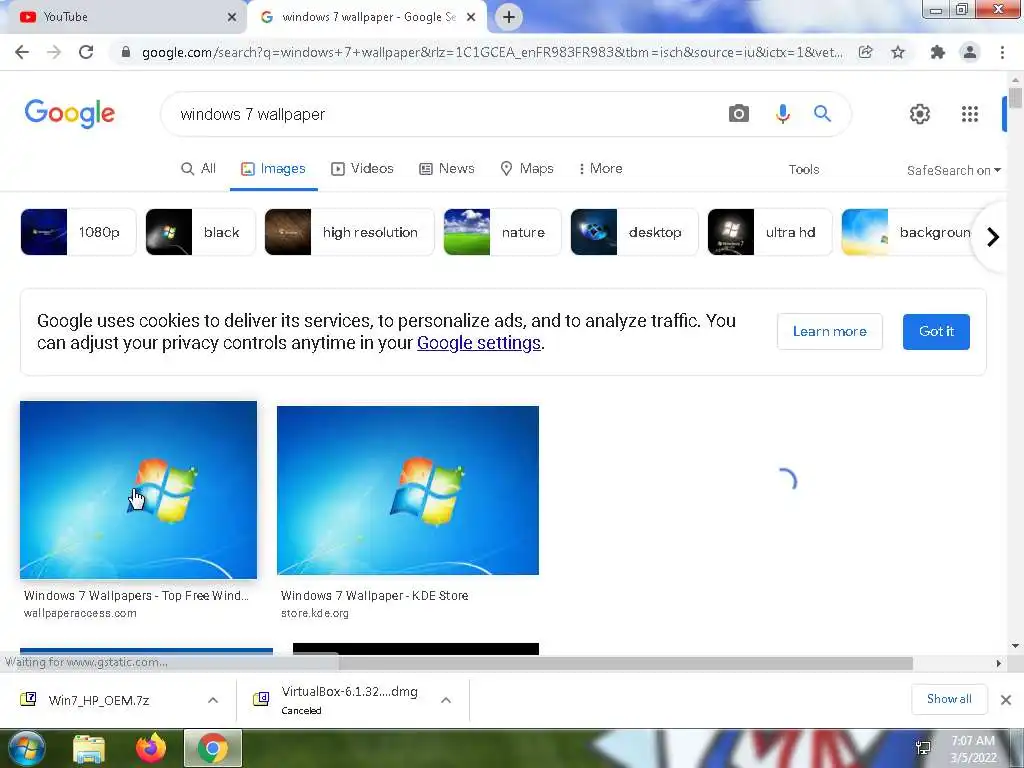Viewport: 1024px width, 768px height.
Task: Click the browser forward arrow
Action: 54,52
